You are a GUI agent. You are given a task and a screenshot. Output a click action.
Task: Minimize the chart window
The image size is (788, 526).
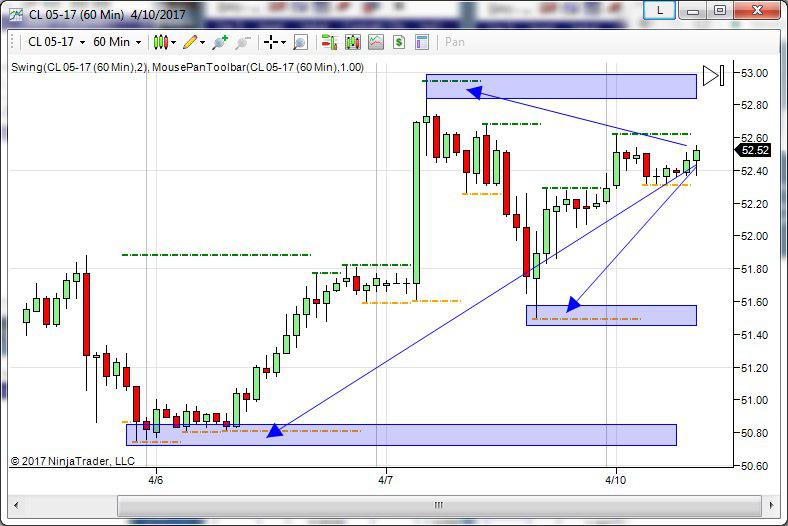click(x=693, y=10)
